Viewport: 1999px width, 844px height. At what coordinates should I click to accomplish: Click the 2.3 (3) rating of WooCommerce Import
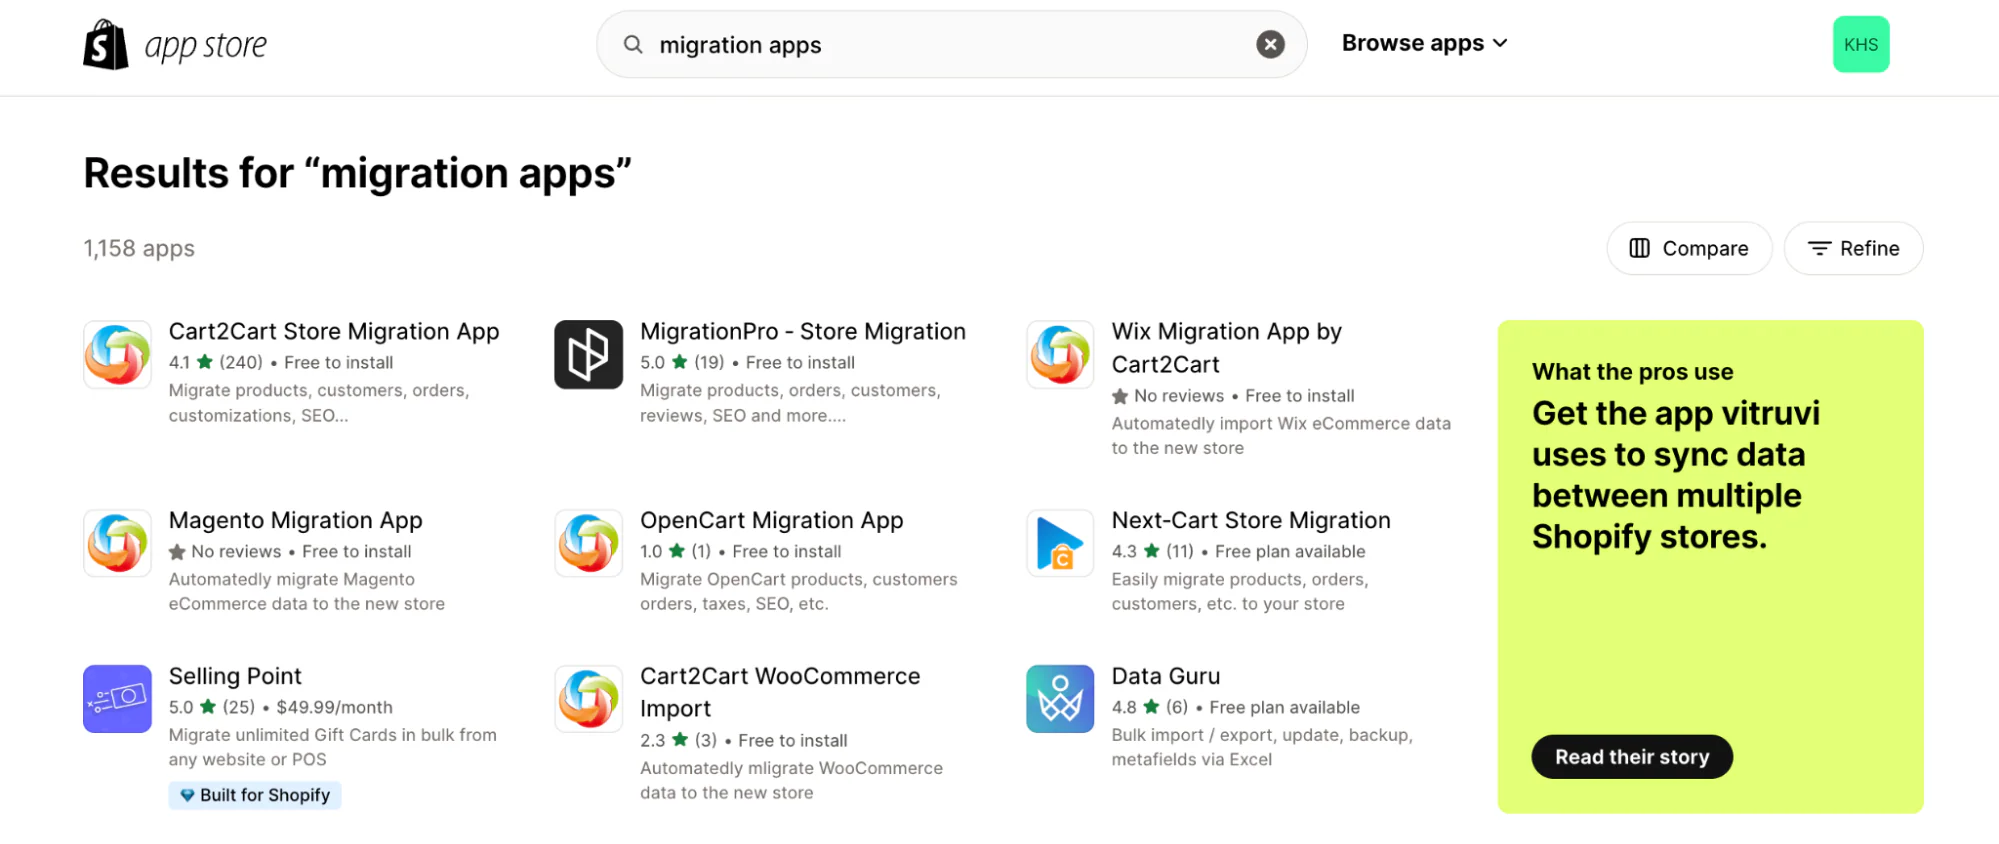click(678, 740)
